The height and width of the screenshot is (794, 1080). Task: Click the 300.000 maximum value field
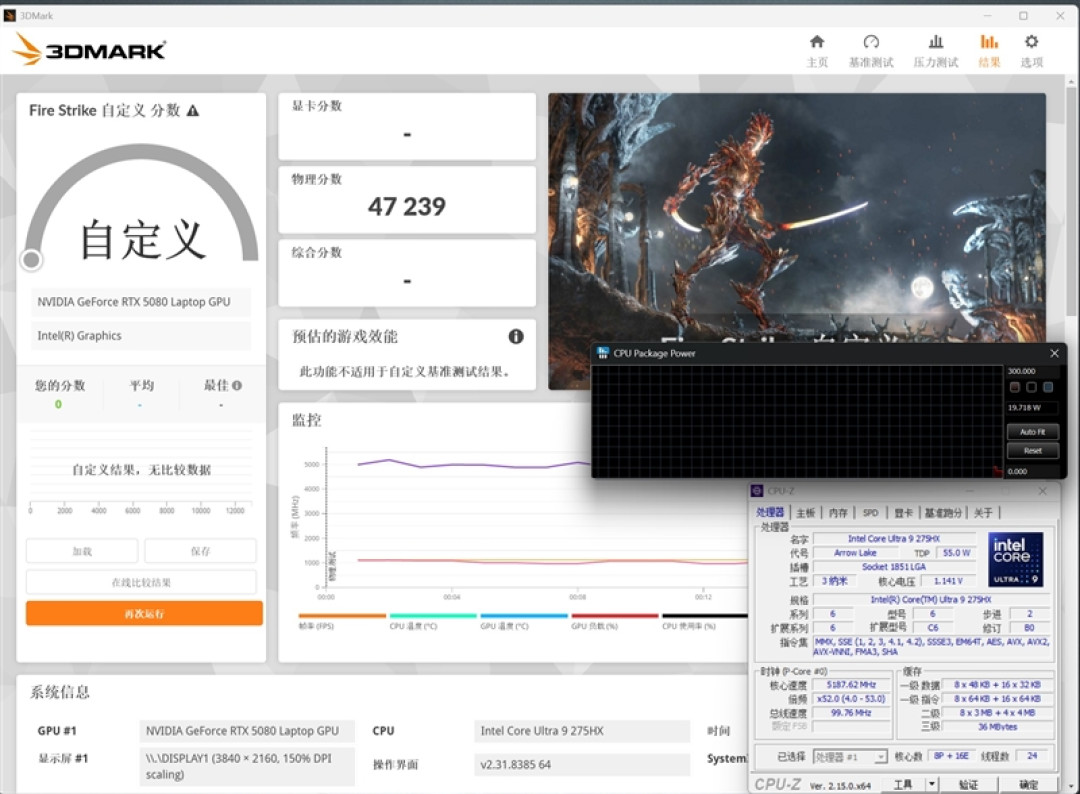tap(1032, 371)
